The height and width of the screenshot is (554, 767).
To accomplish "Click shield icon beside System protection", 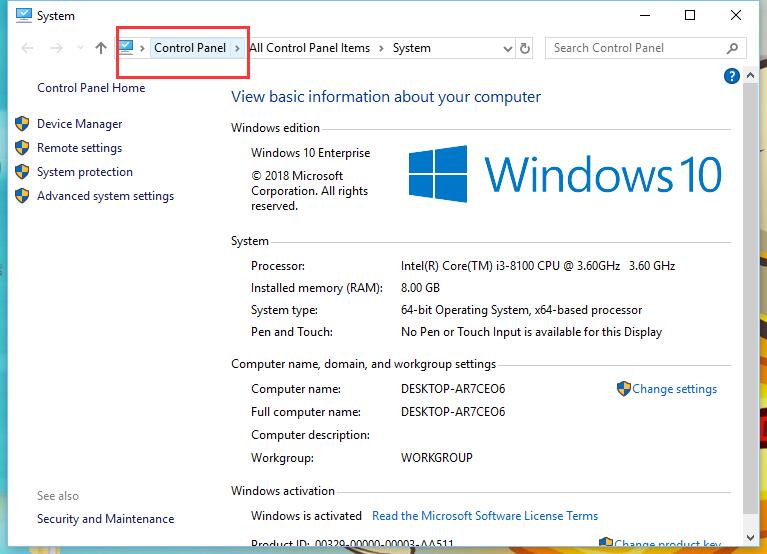I will tap(22, 172).
